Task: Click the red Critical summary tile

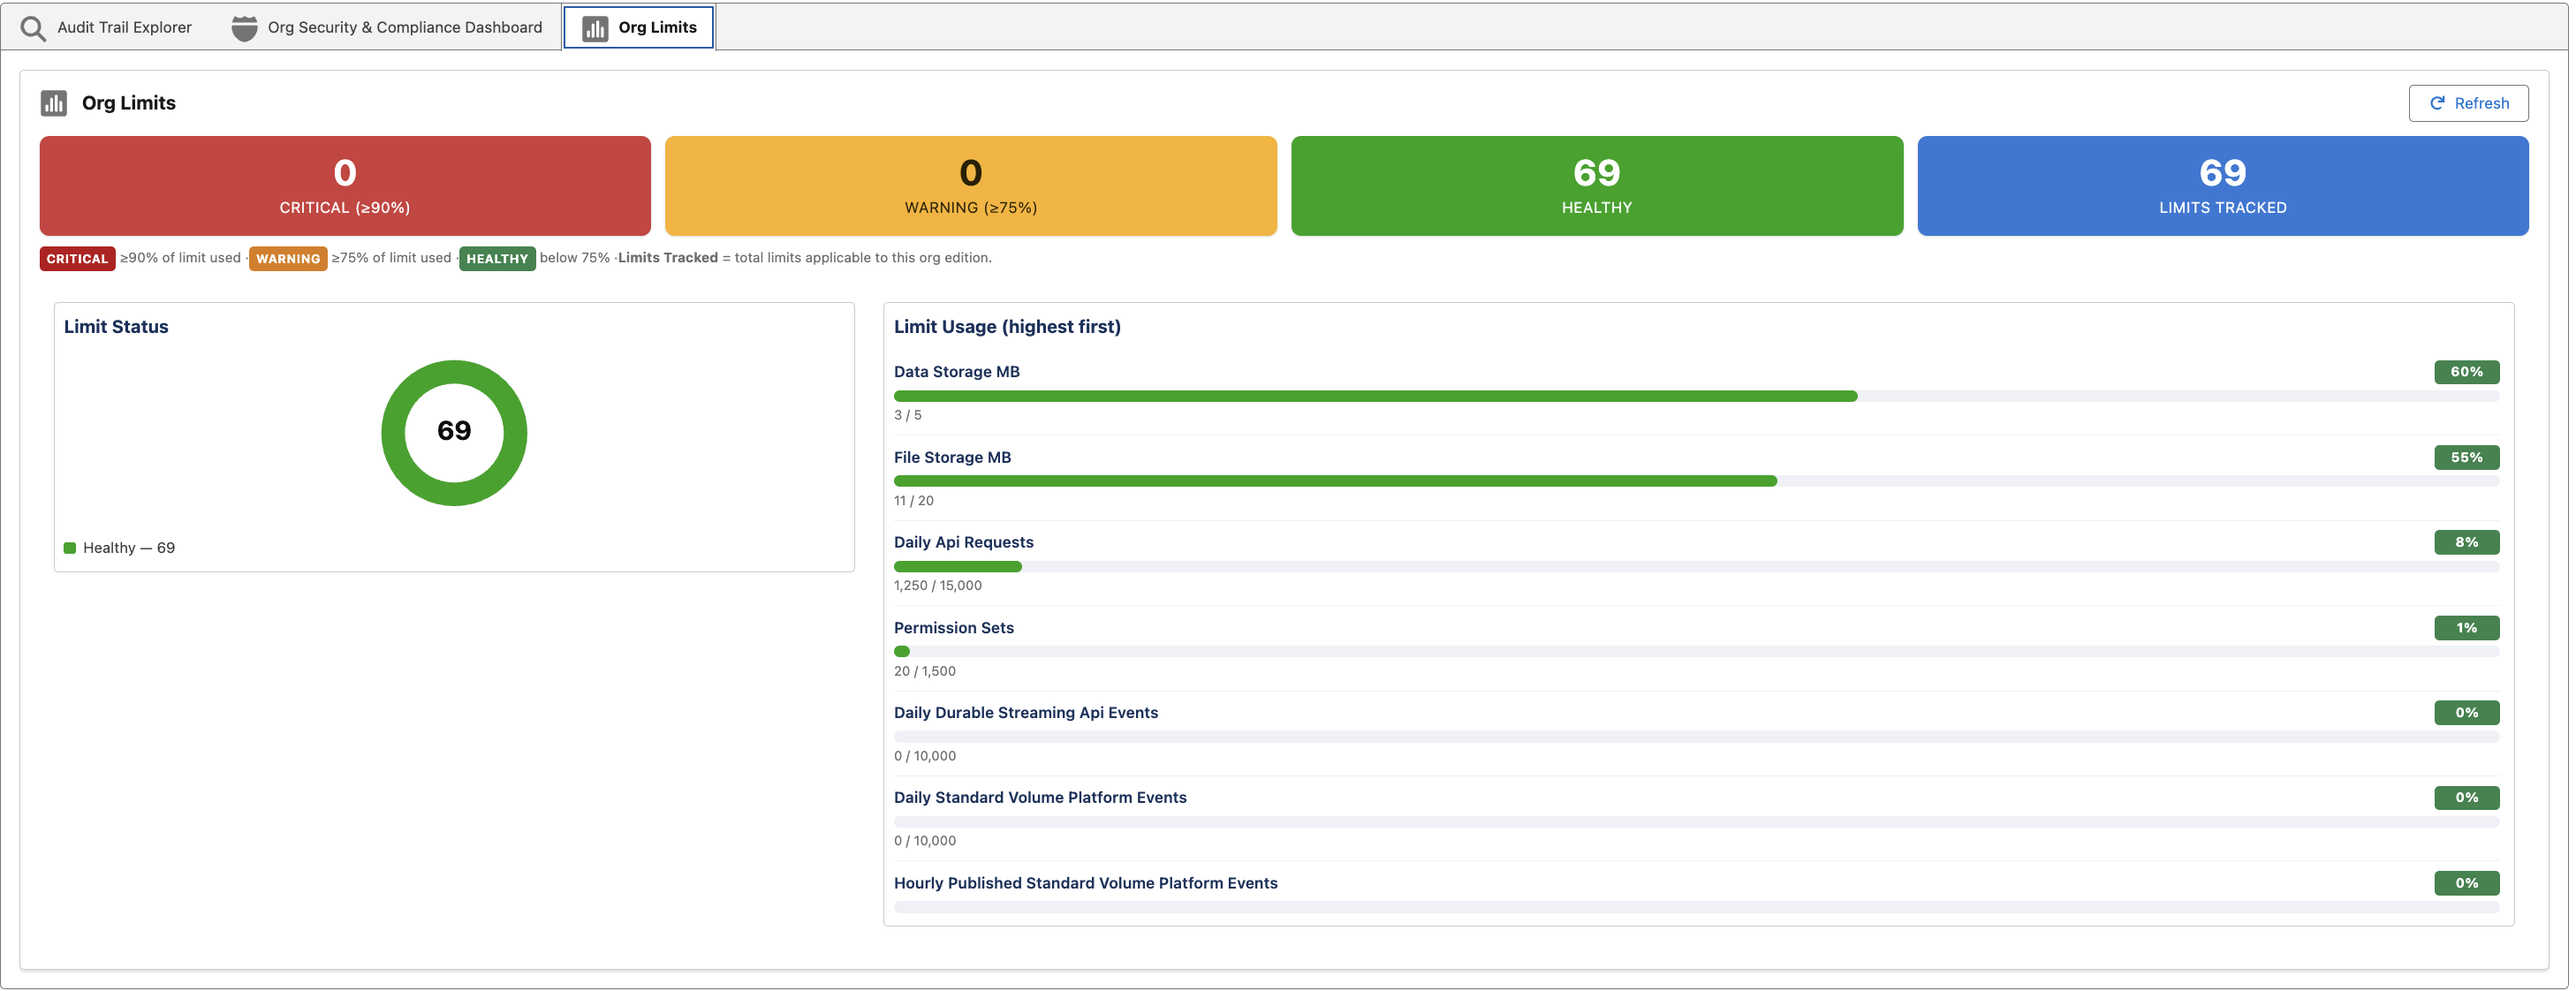Action: click(x=345, y=186)
